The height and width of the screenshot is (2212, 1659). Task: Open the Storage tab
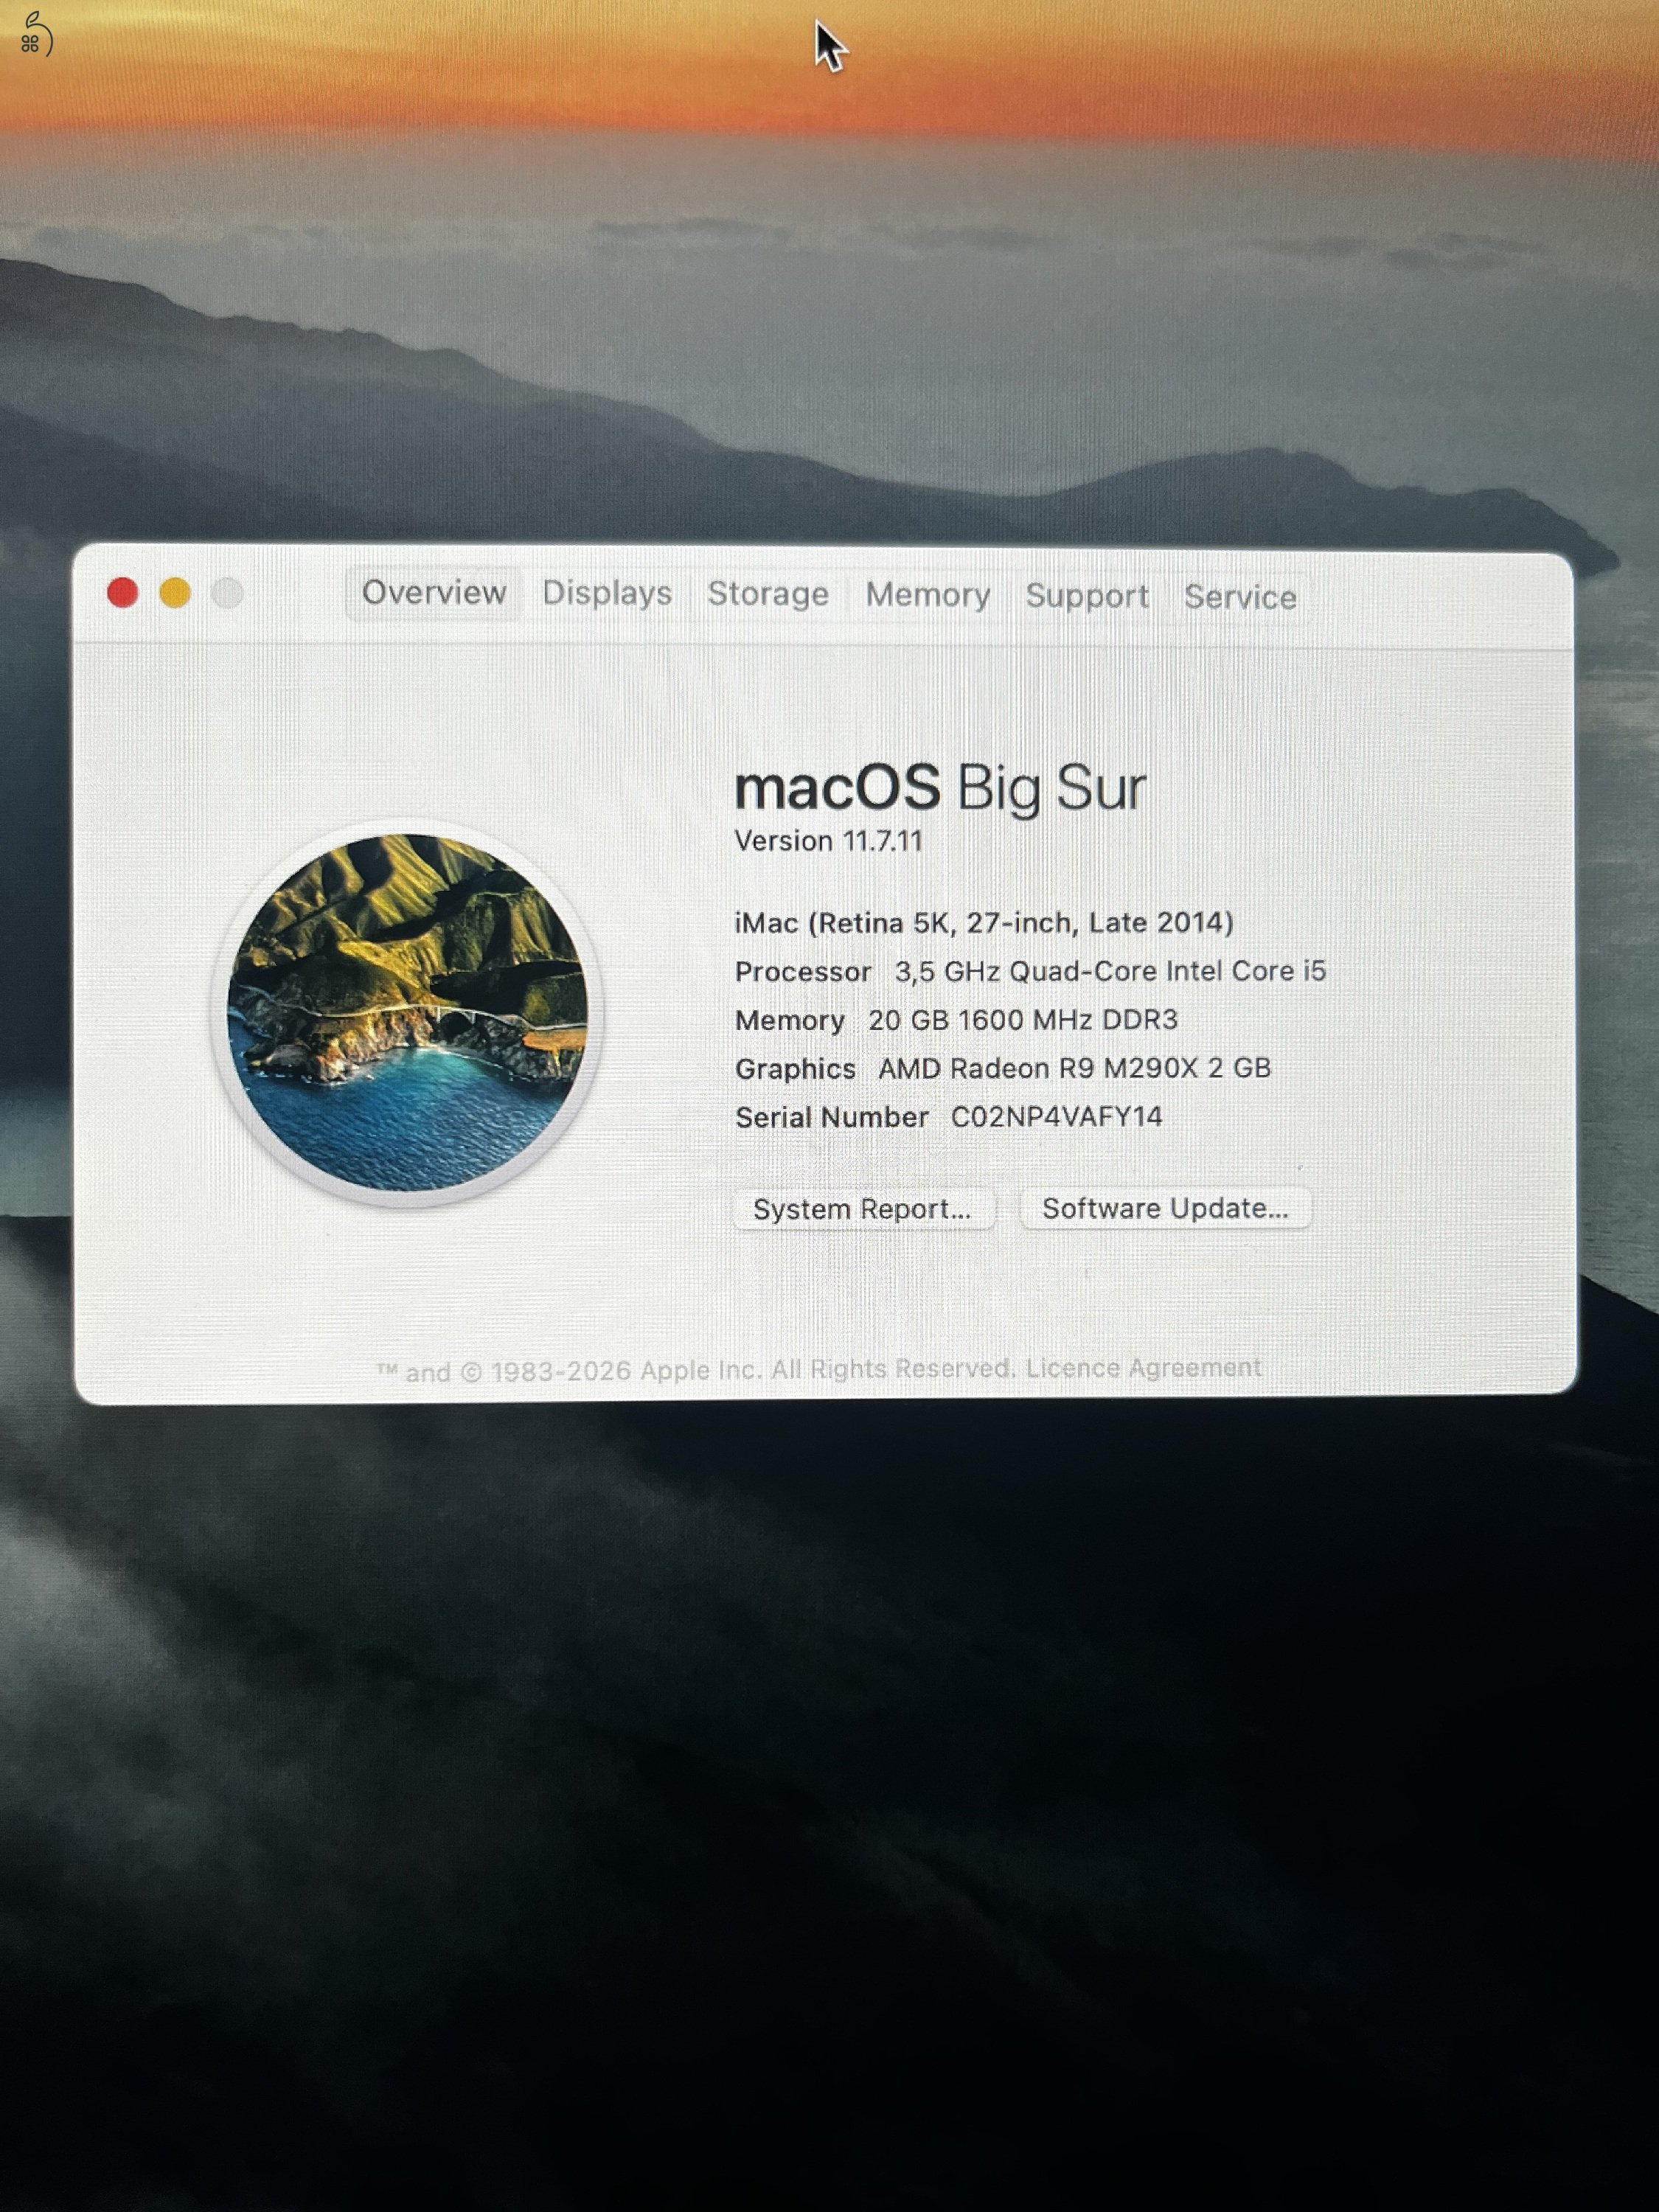pos(768,595)
